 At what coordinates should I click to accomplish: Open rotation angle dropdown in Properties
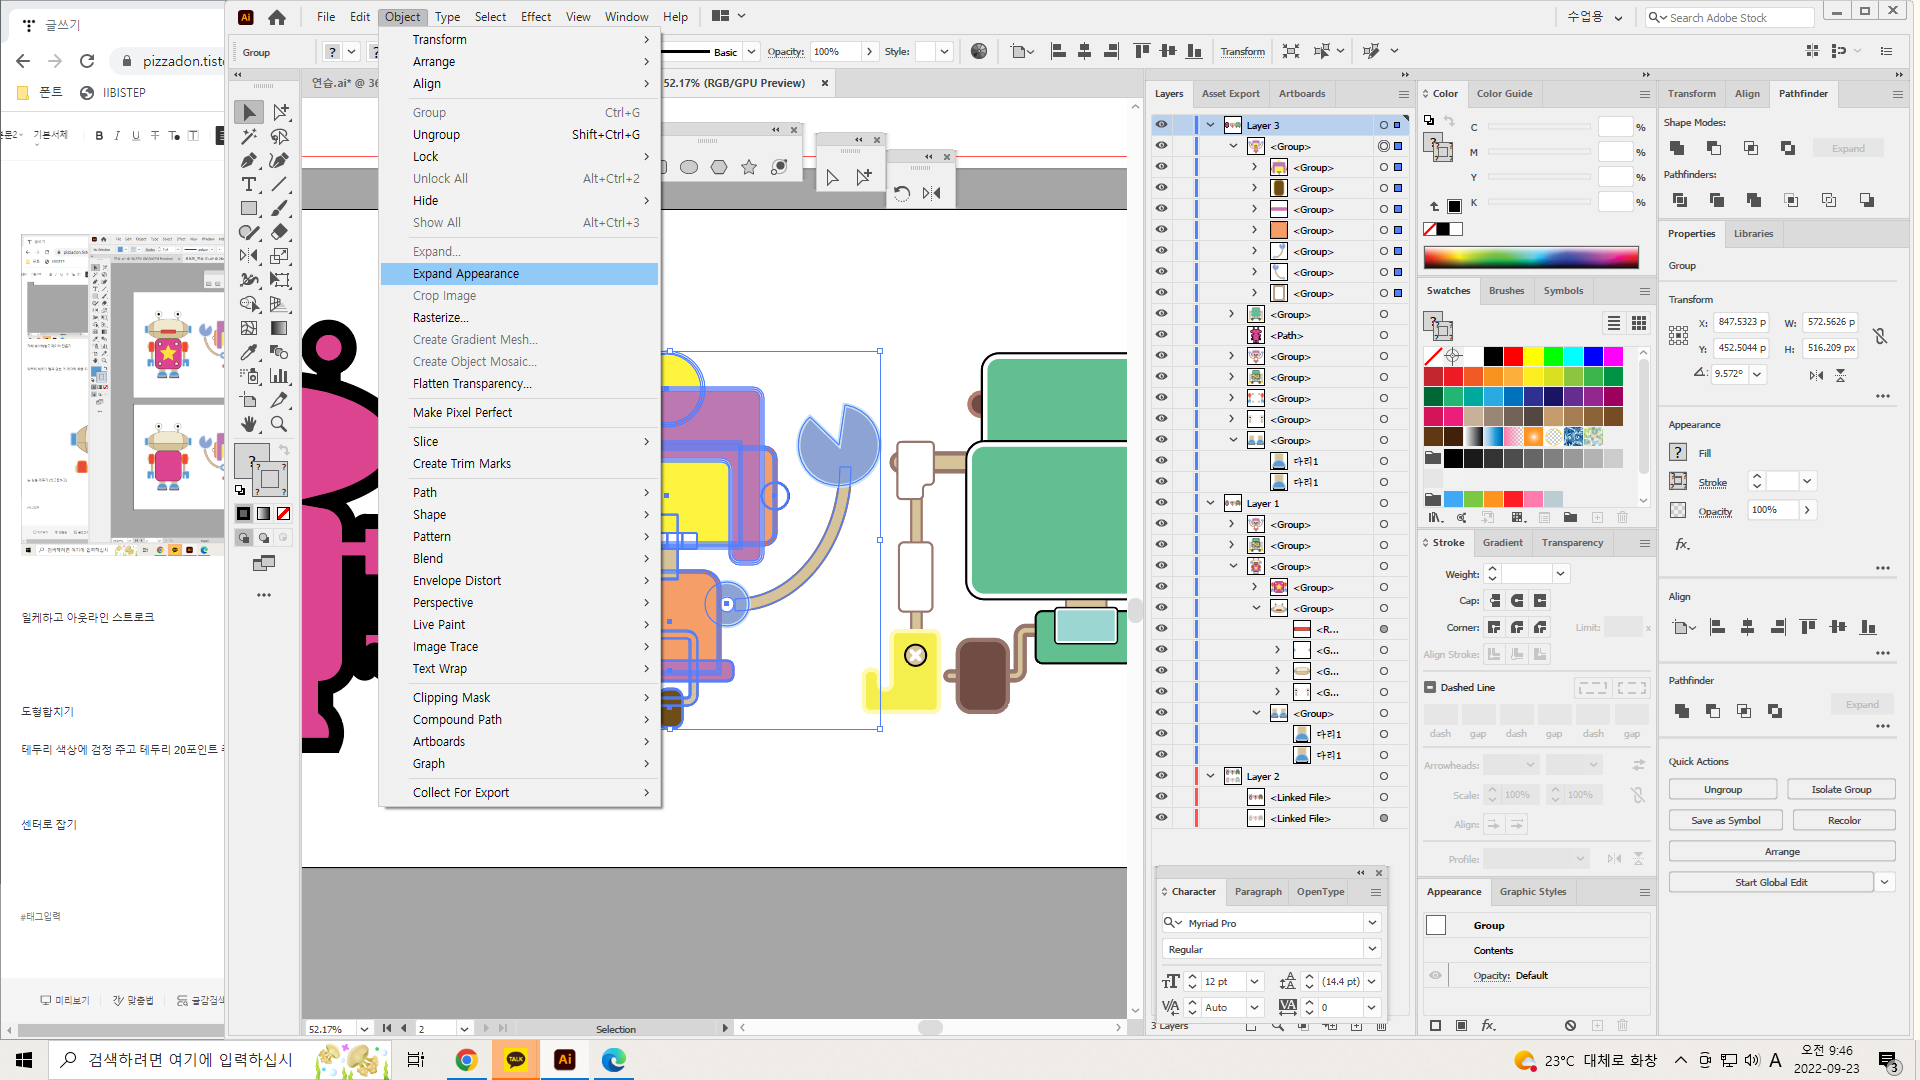(1757, 374)
